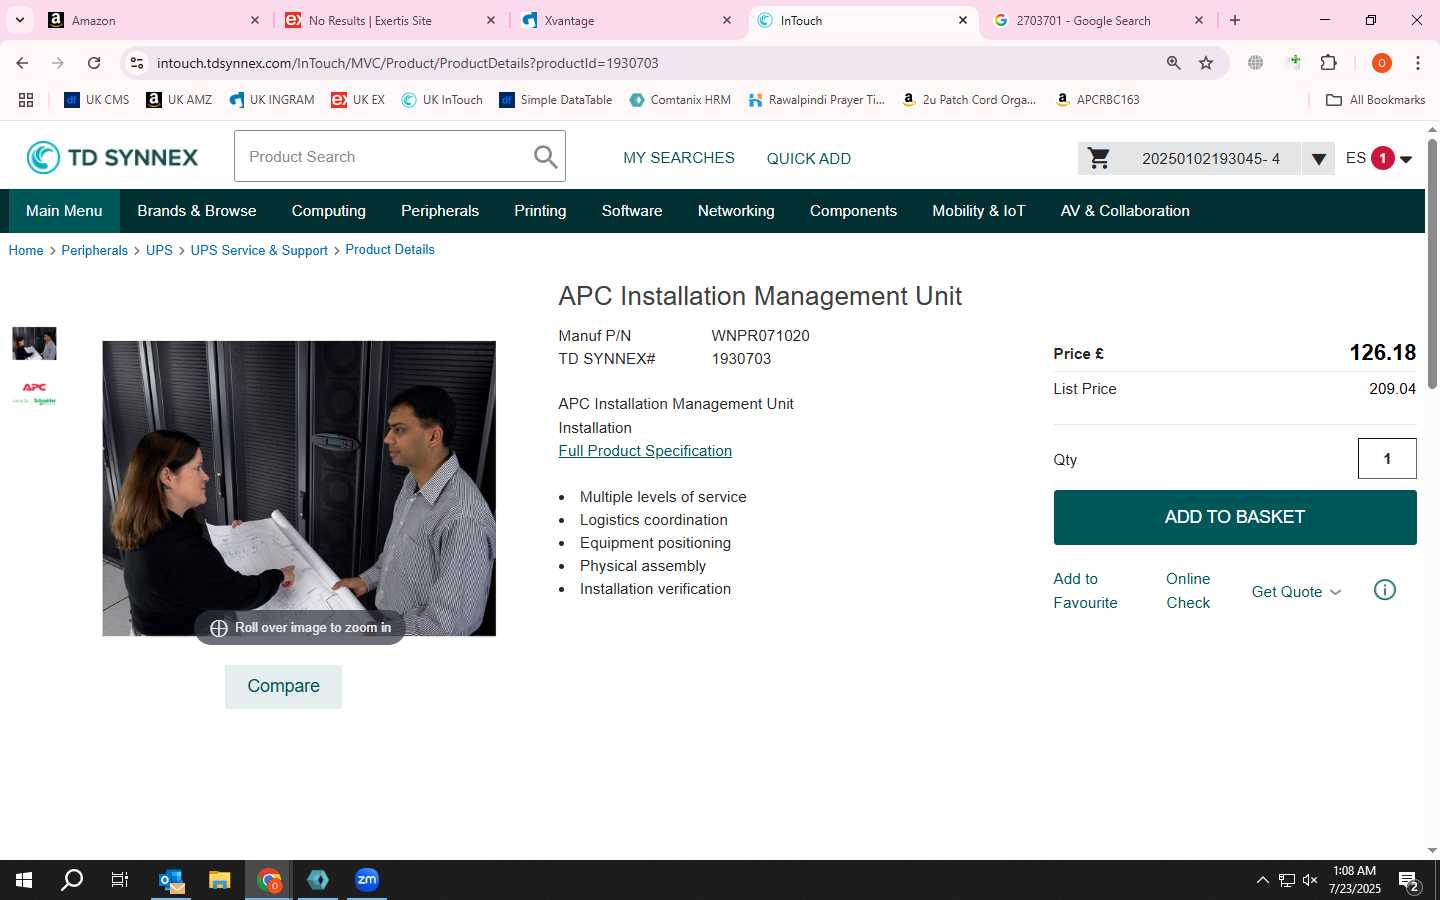Click the address bar URL

coord(407,63)
